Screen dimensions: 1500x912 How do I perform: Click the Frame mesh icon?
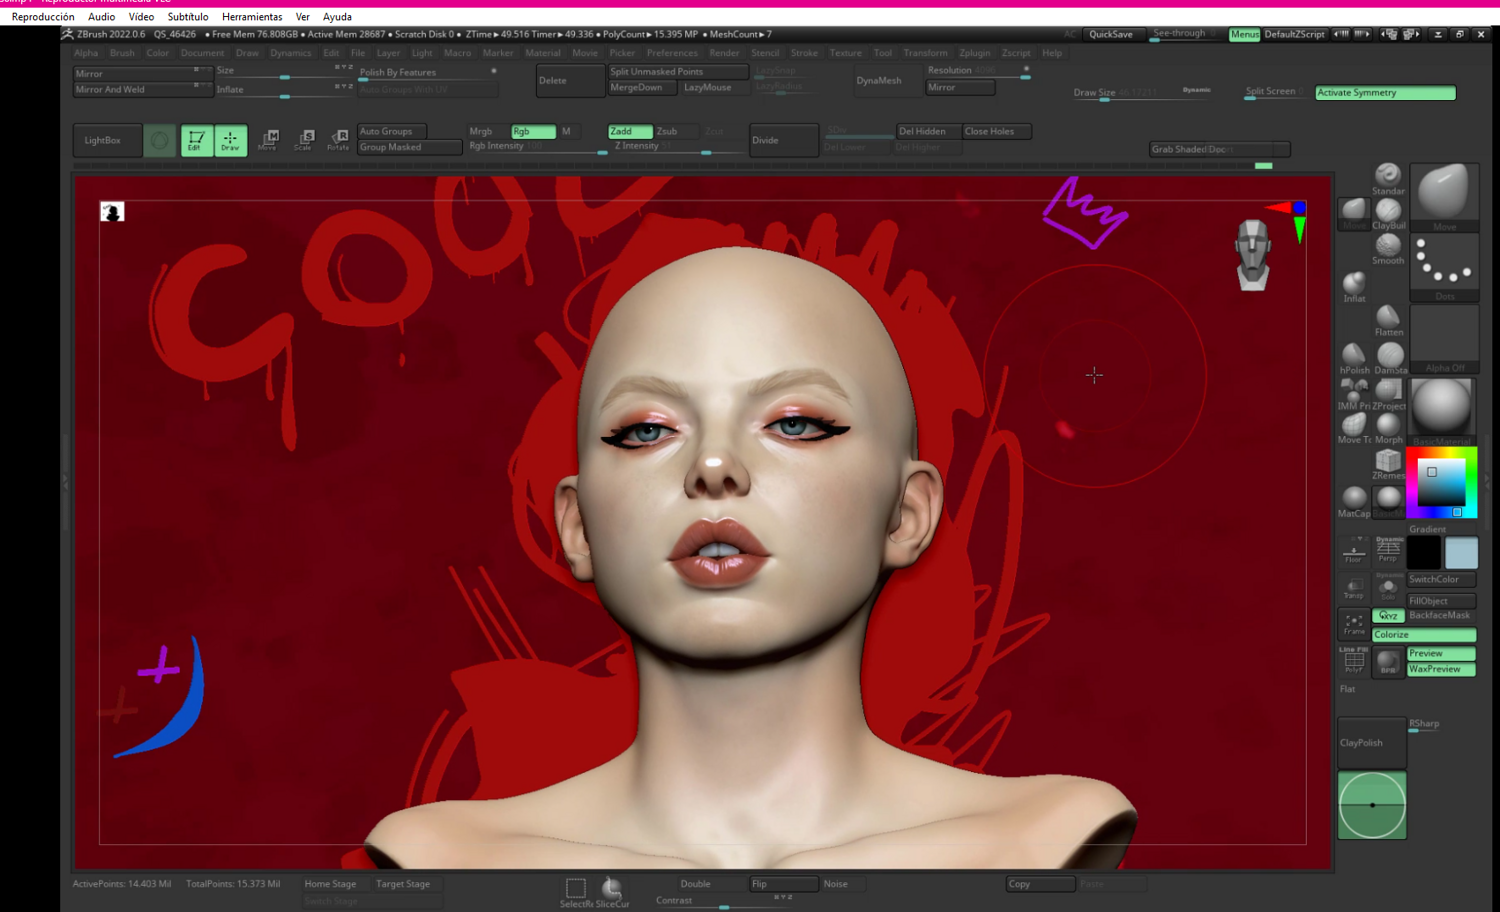coord(1354,624)
